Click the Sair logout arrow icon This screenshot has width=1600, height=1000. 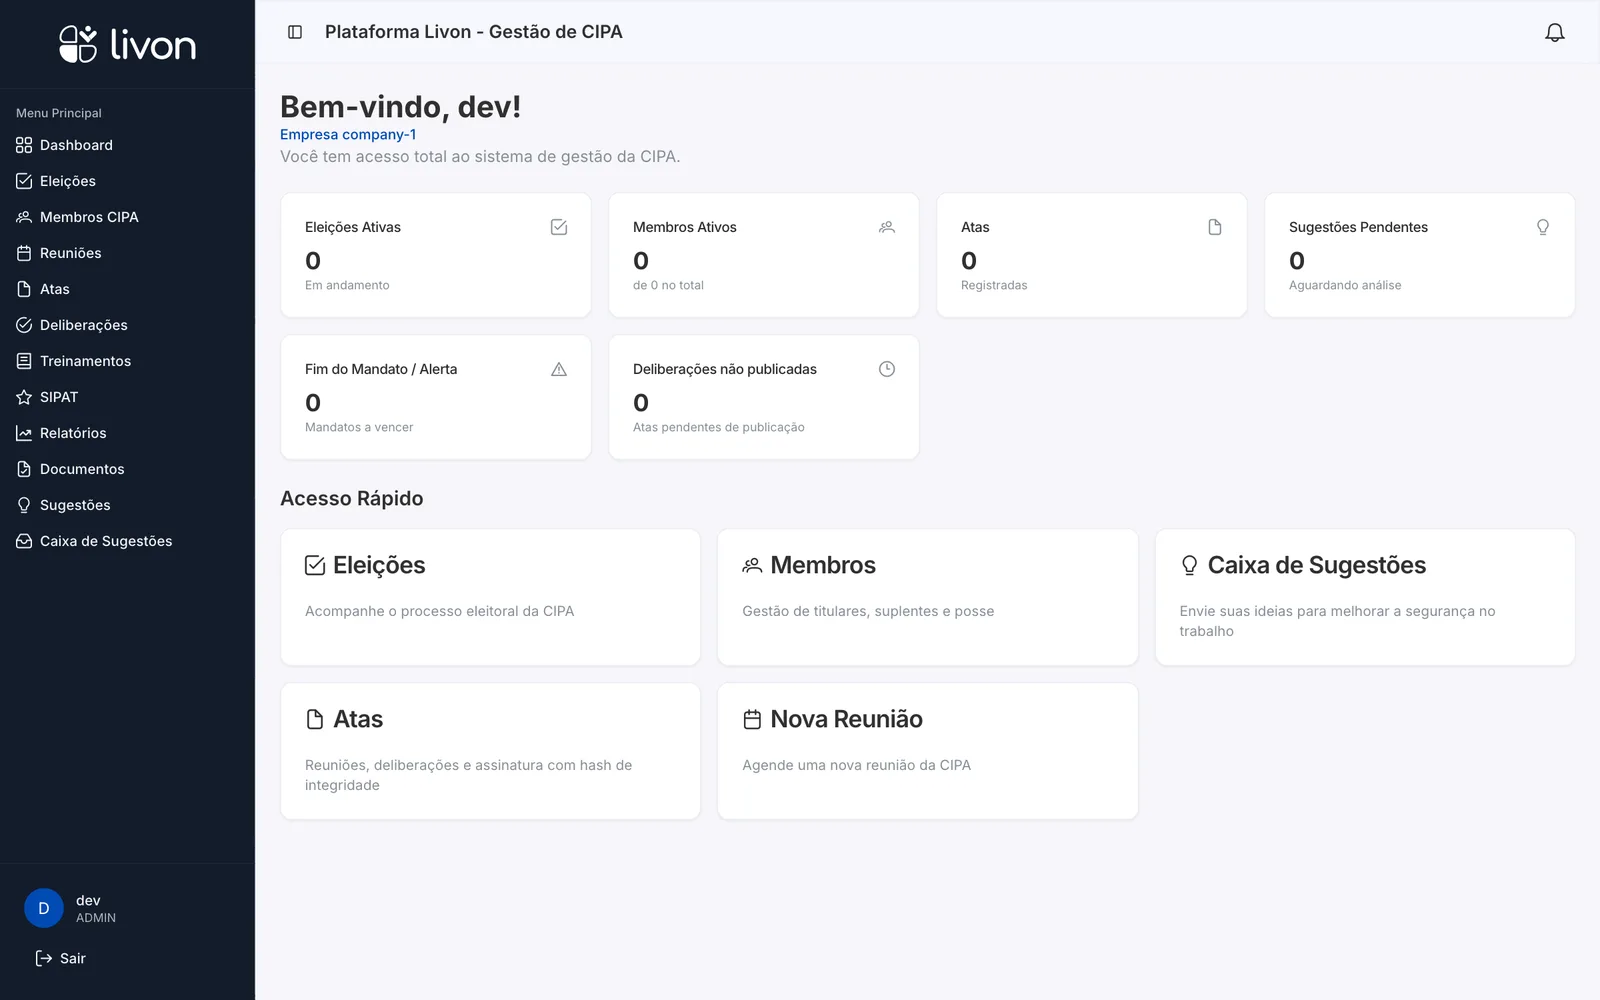(44, 958)
